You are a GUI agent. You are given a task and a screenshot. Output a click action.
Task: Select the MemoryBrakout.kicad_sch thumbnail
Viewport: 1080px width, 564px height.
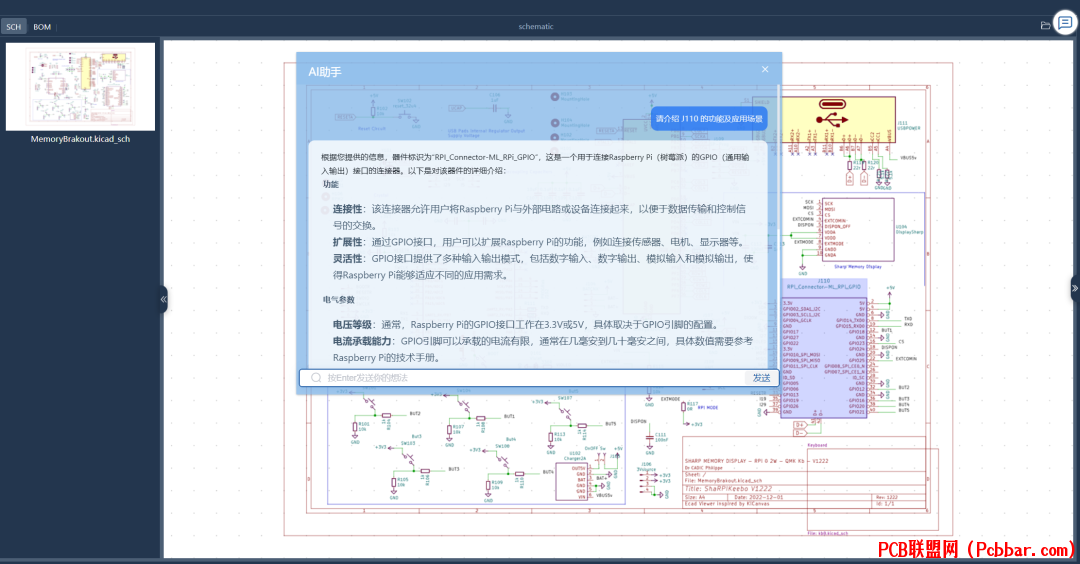[x=81, y=87]
